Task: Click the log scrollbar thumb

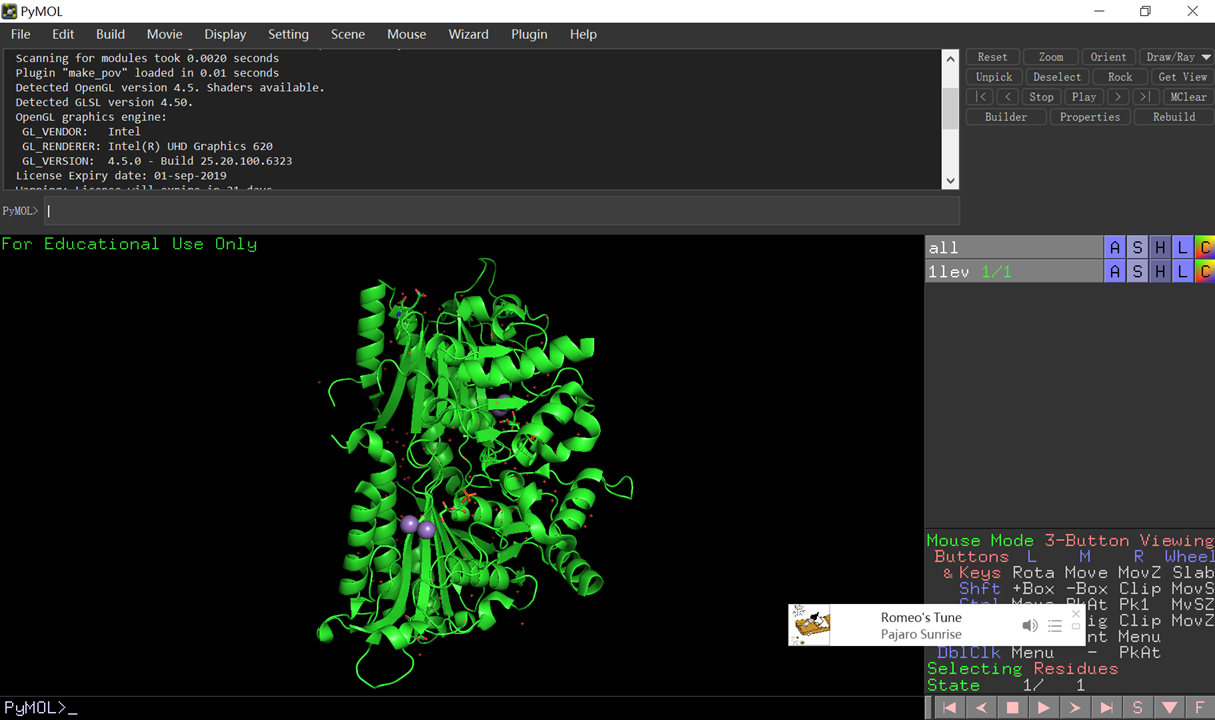Action: [950, 107]
